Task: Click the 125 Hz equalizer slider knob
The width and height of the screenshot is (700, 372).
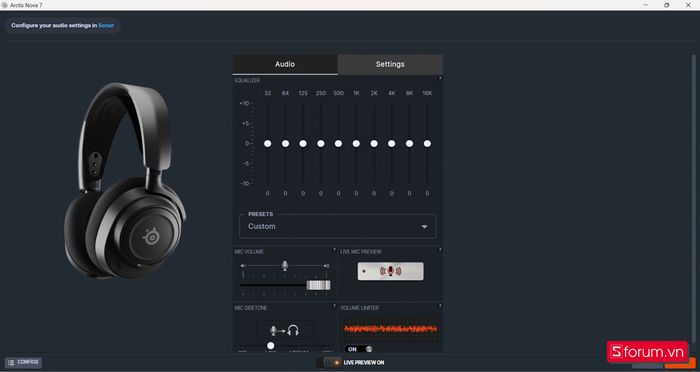Action: pyautogui.click(x=303, y=143)
